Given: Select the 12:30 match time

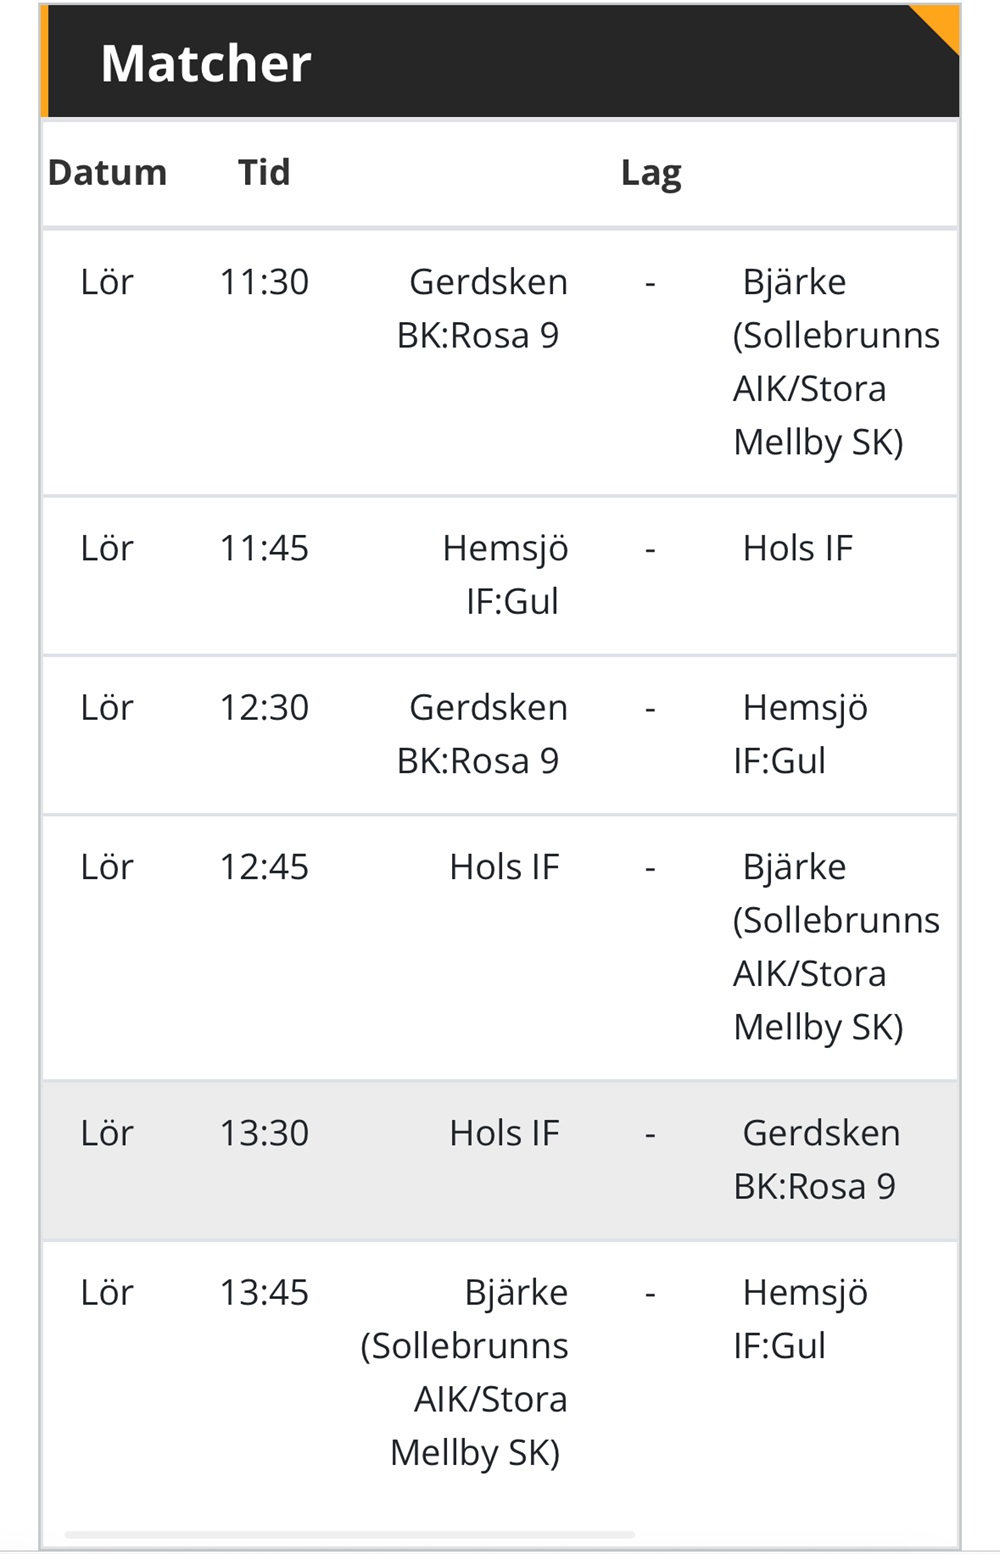Looking at the screenshot, I should click(264, 707).
